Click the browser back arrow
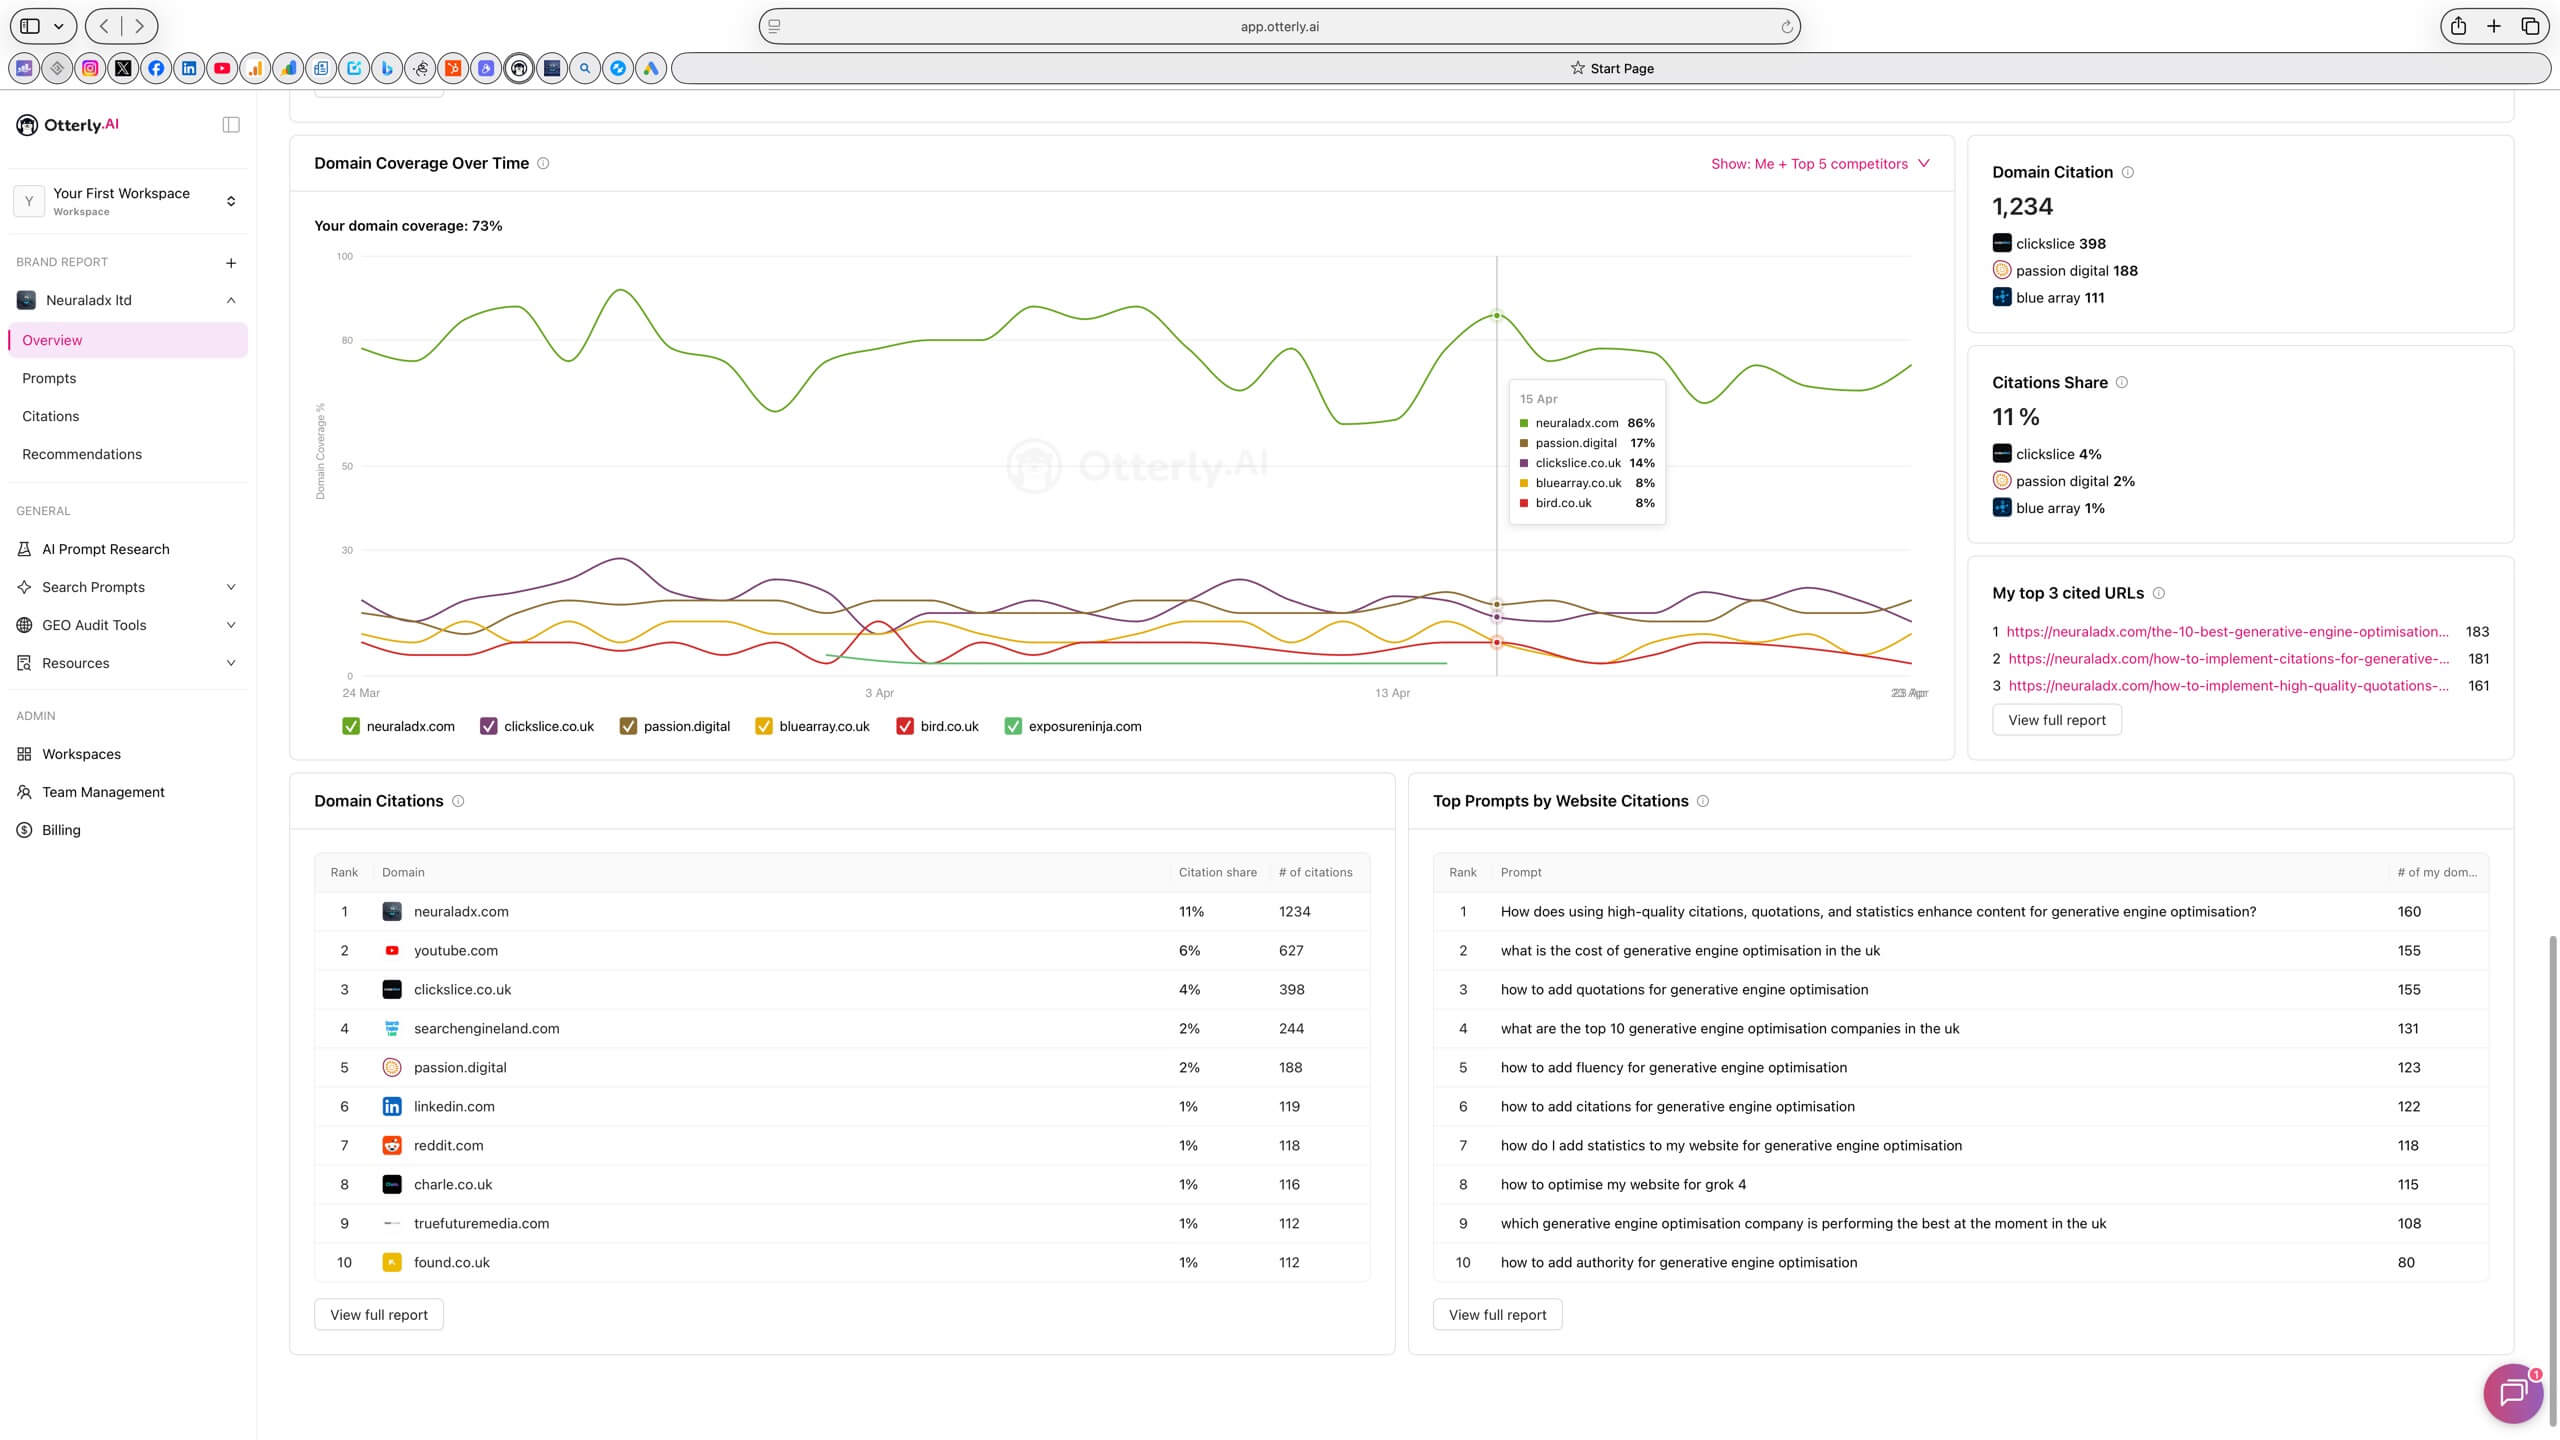Image resolution: width=2560 pixels, height=1440 pixels. (104, 26)
